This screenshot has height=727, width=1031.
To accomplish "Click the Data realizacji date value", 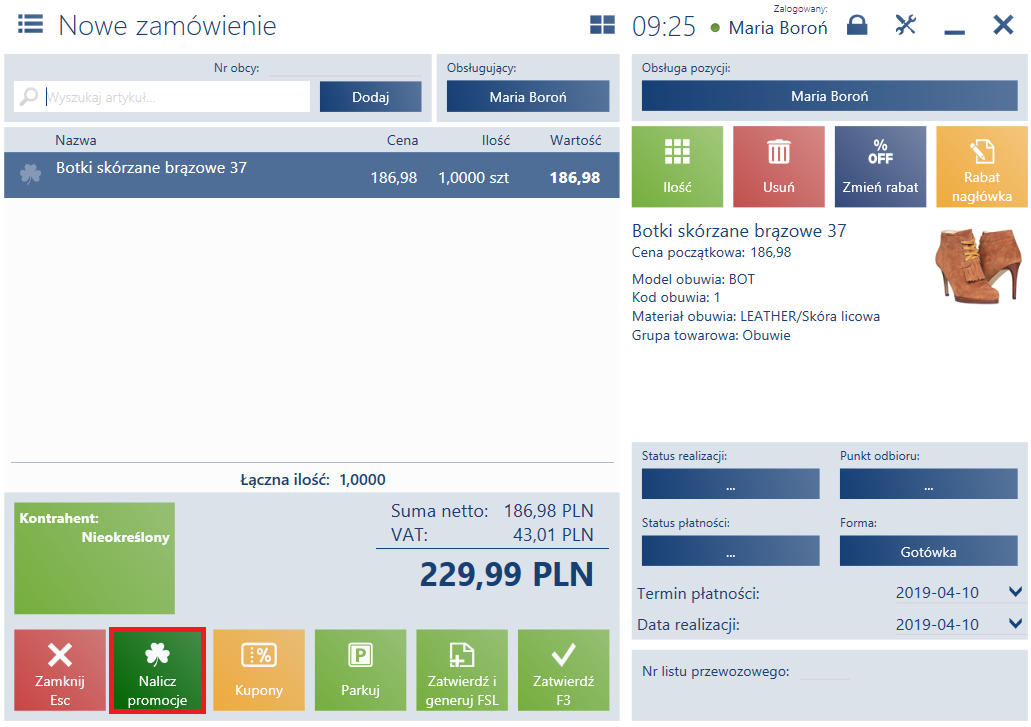I will coord(937,624).
